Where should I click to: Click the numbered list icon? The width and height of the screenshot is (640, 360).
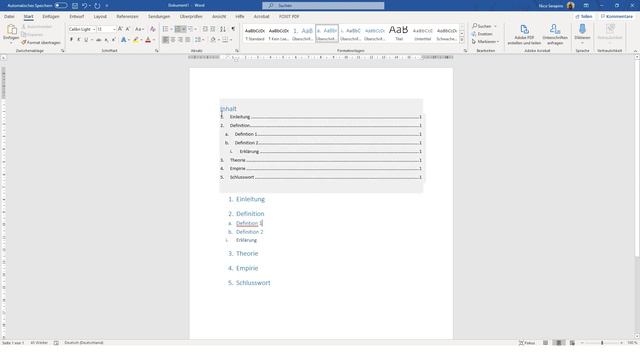[x=178, y=29]
